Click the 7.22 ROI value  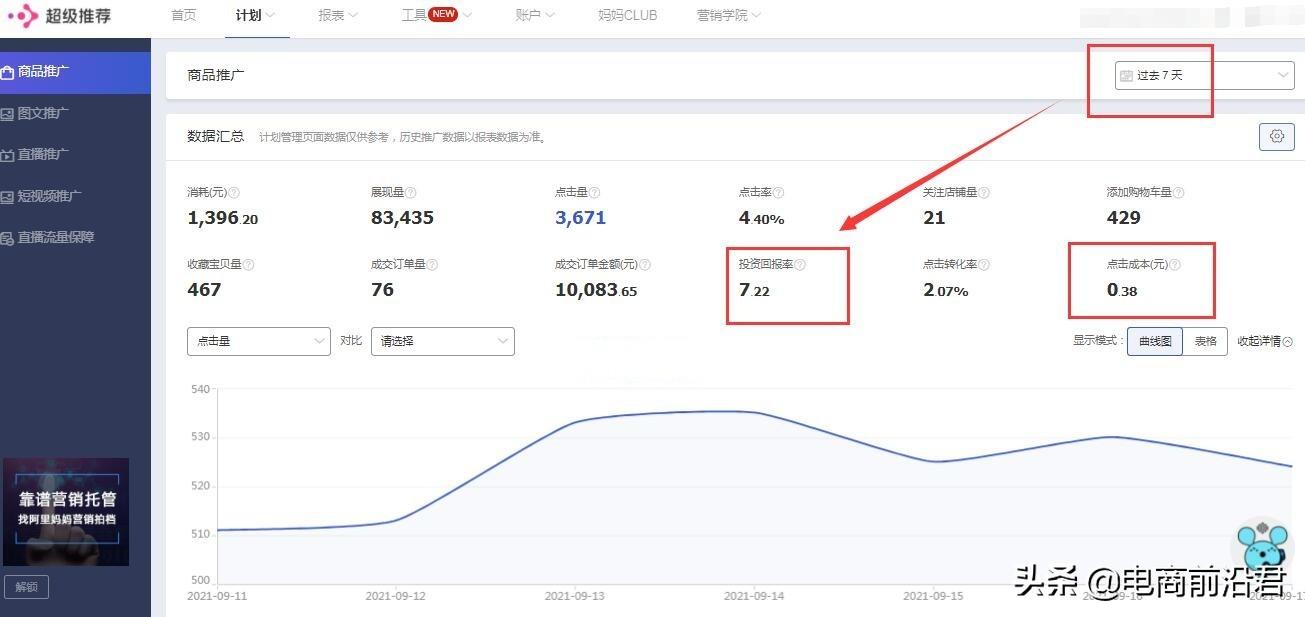point(754,290)
